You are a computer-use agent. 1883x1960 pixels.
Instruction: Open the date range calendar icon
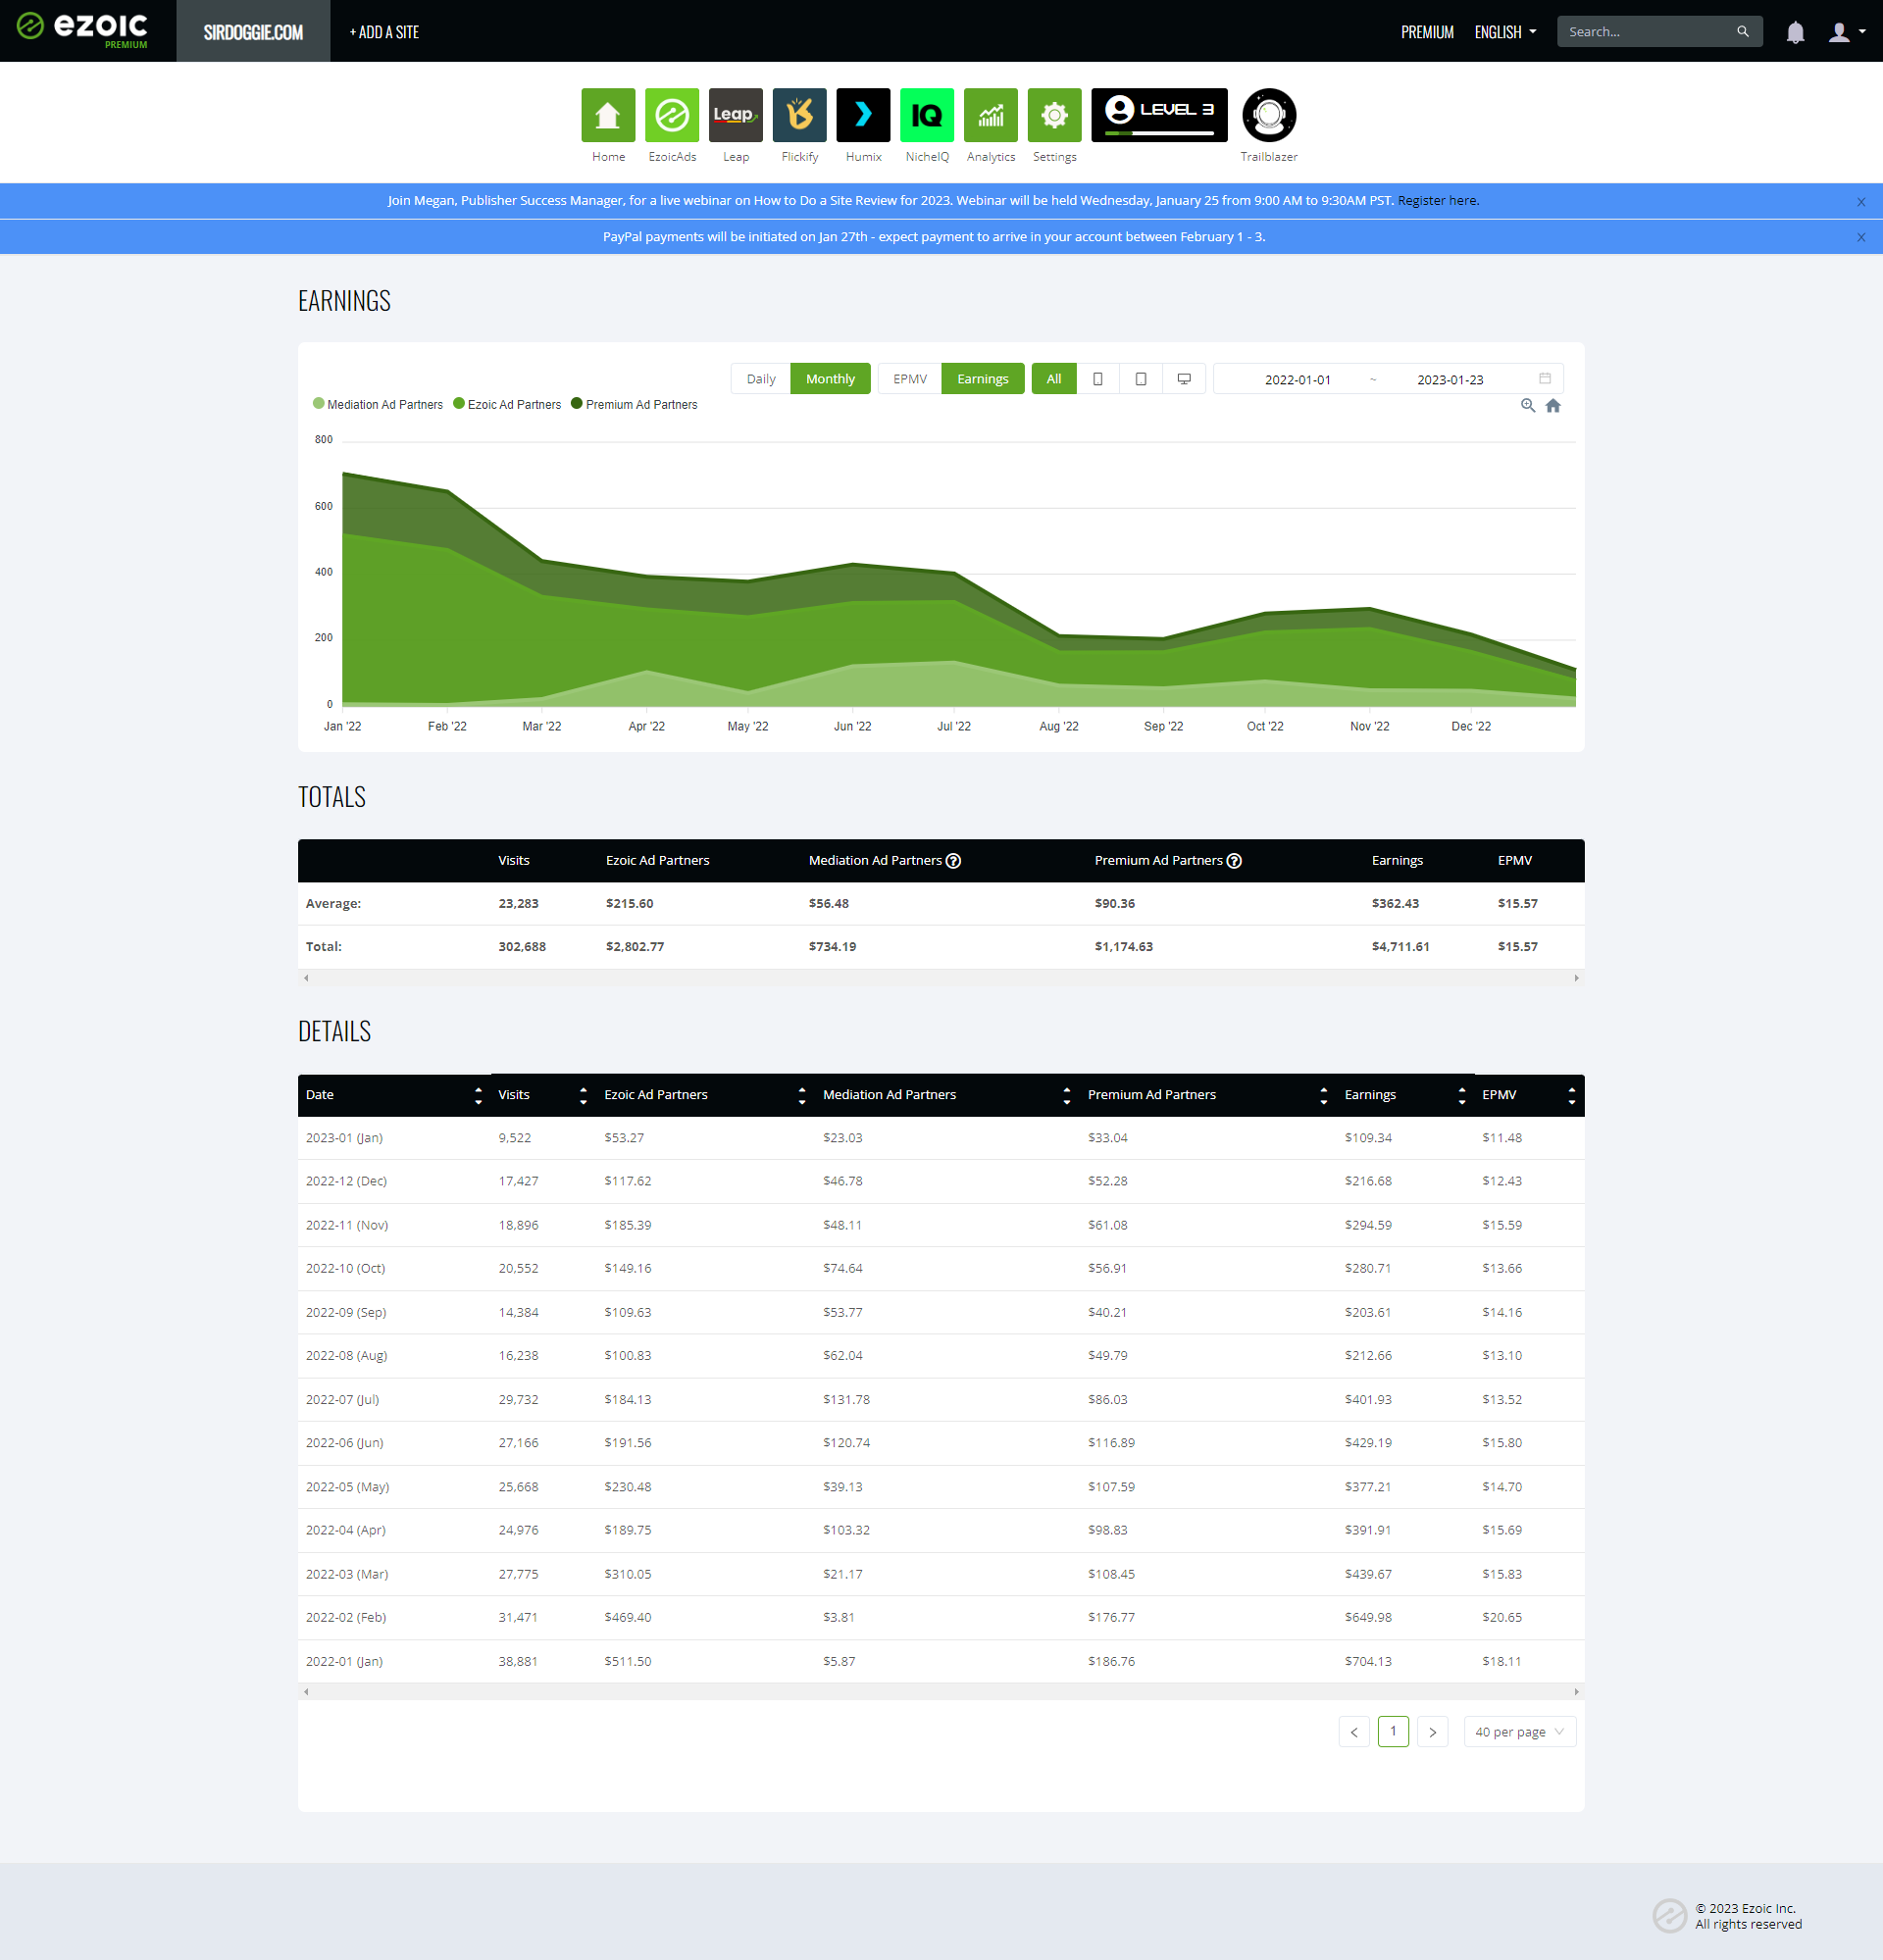[x=1545, y=379]
